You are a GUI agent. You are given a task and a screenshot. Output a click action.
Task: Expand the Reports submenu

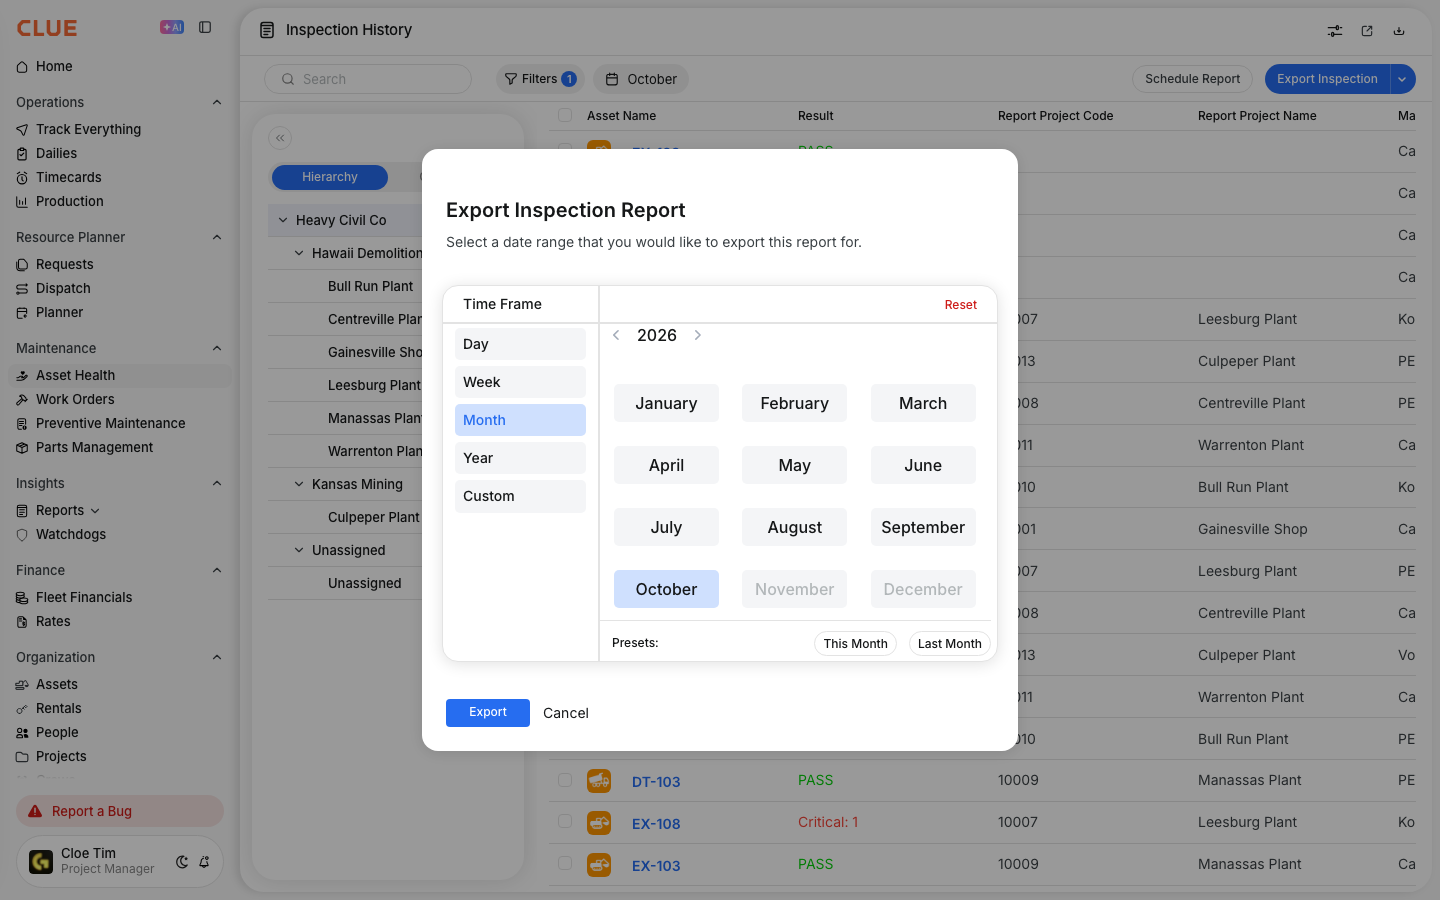coord(95,511)
